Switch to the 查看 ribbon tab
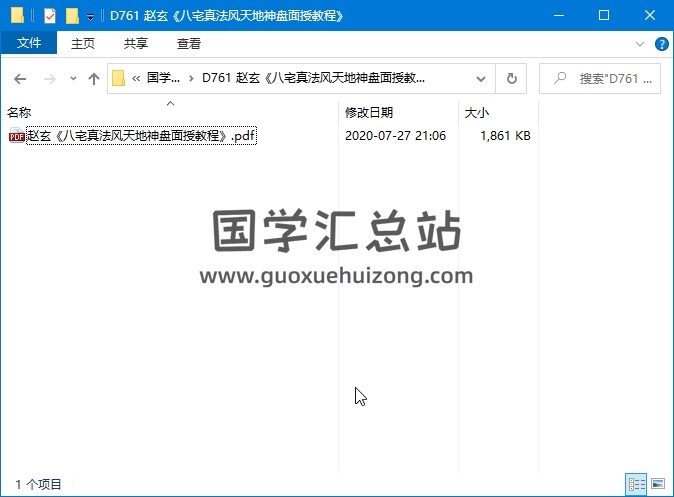The height and width of the screenshot is (497, 674). click(x=189, y=43)
